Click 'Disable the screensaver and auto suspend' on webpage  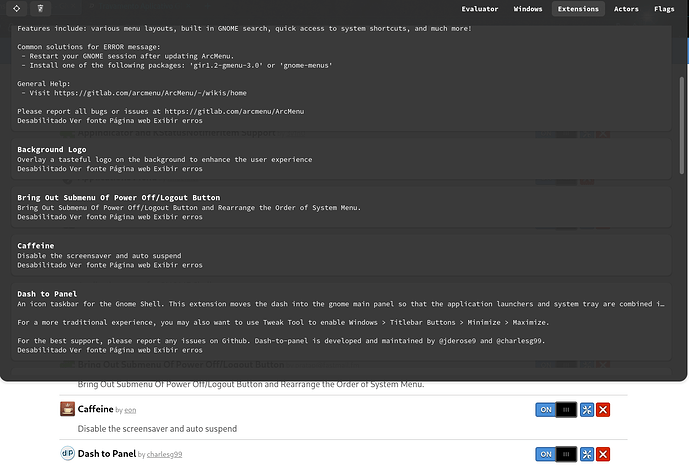click(157, 429)
